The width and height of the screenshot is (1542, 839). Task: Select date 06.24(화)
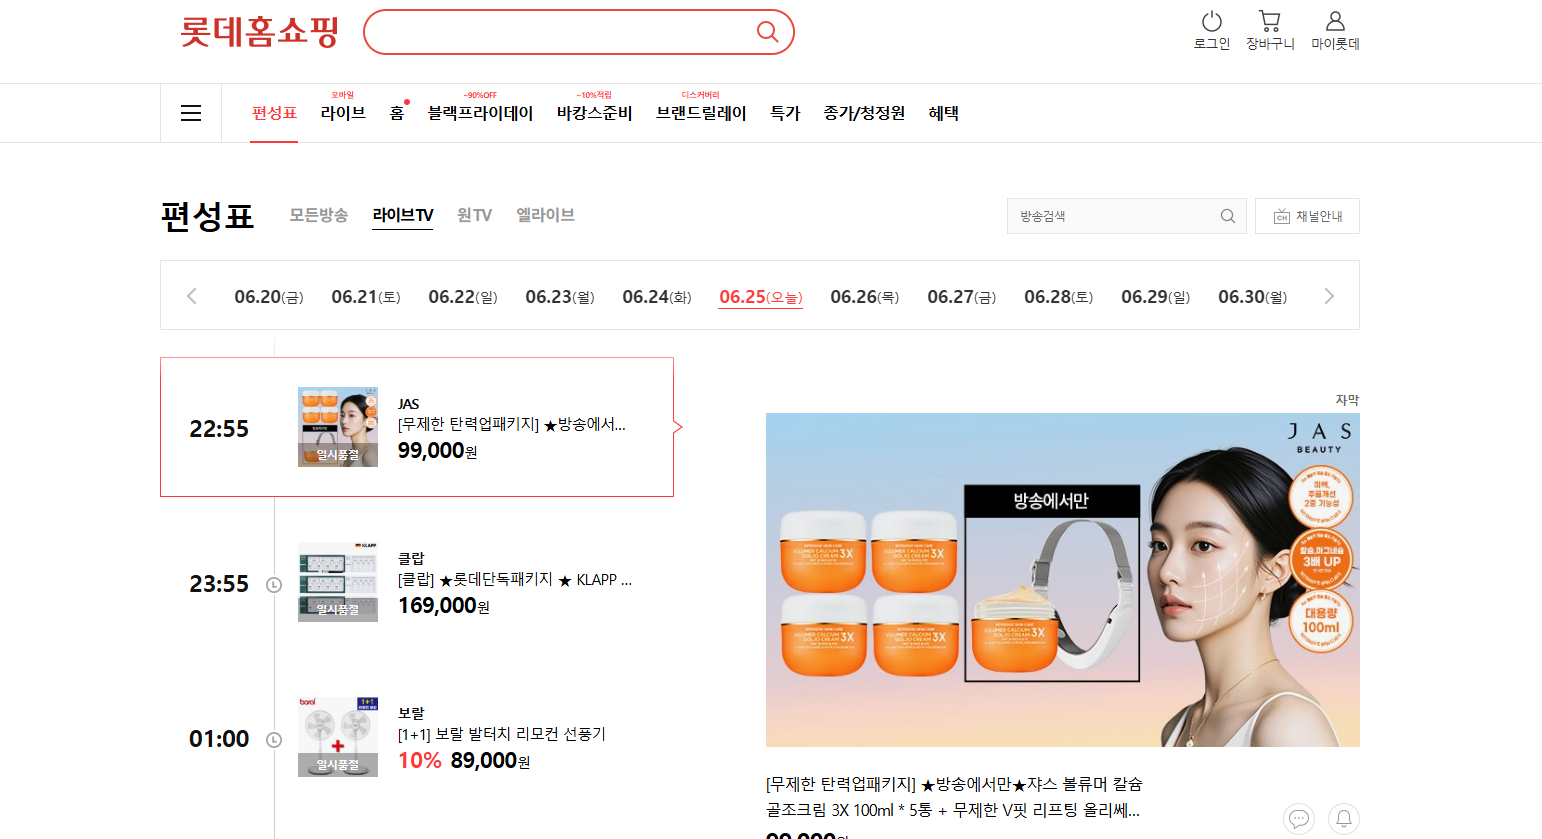[657, 297]
